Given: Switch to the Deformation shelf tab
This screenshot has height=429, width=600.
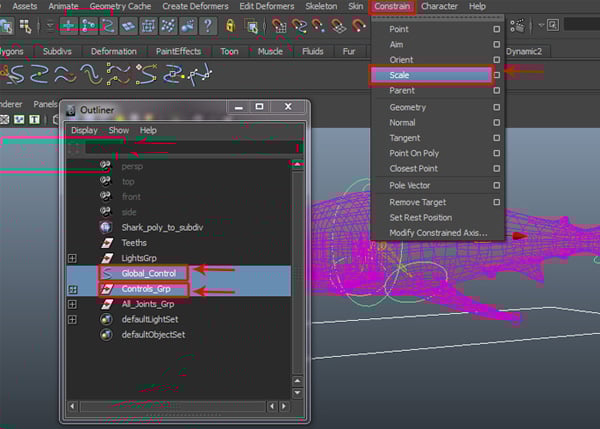Looking at the screenshot, I should 114,52.
